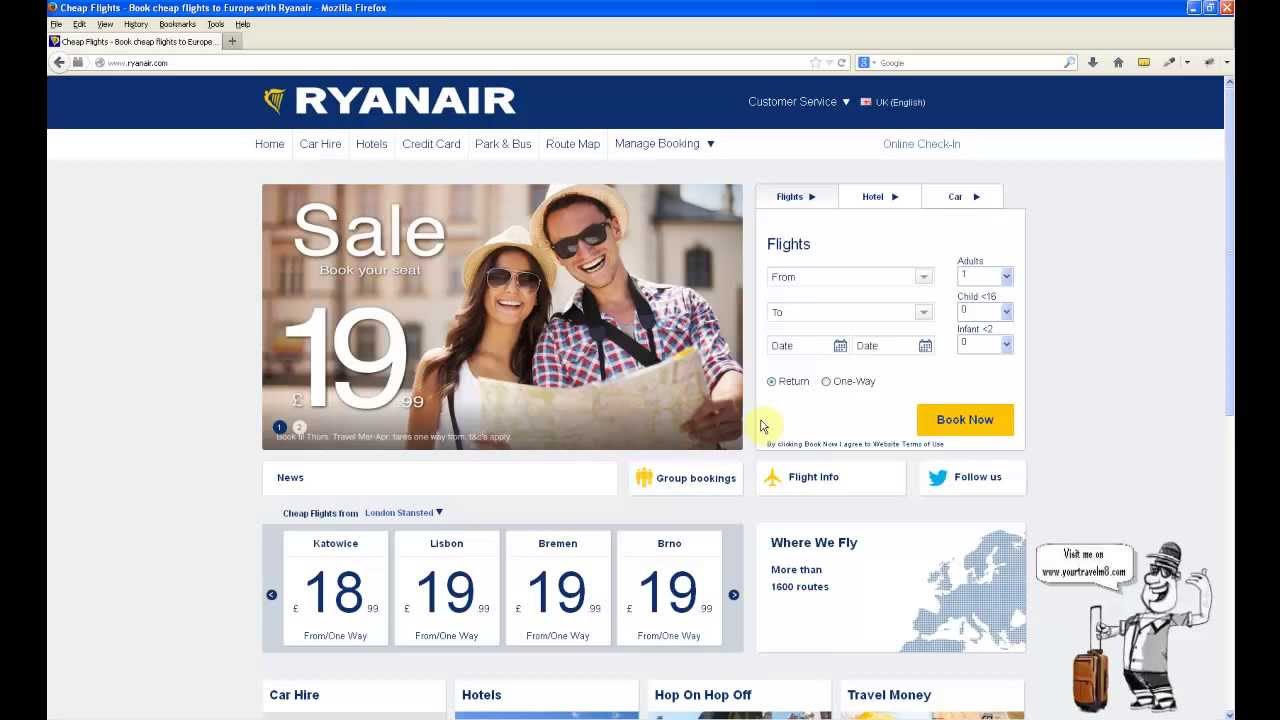Viewport: 1280px width, 720px height.
Task: Open a new tab with plus button
Action: (232, 41)
